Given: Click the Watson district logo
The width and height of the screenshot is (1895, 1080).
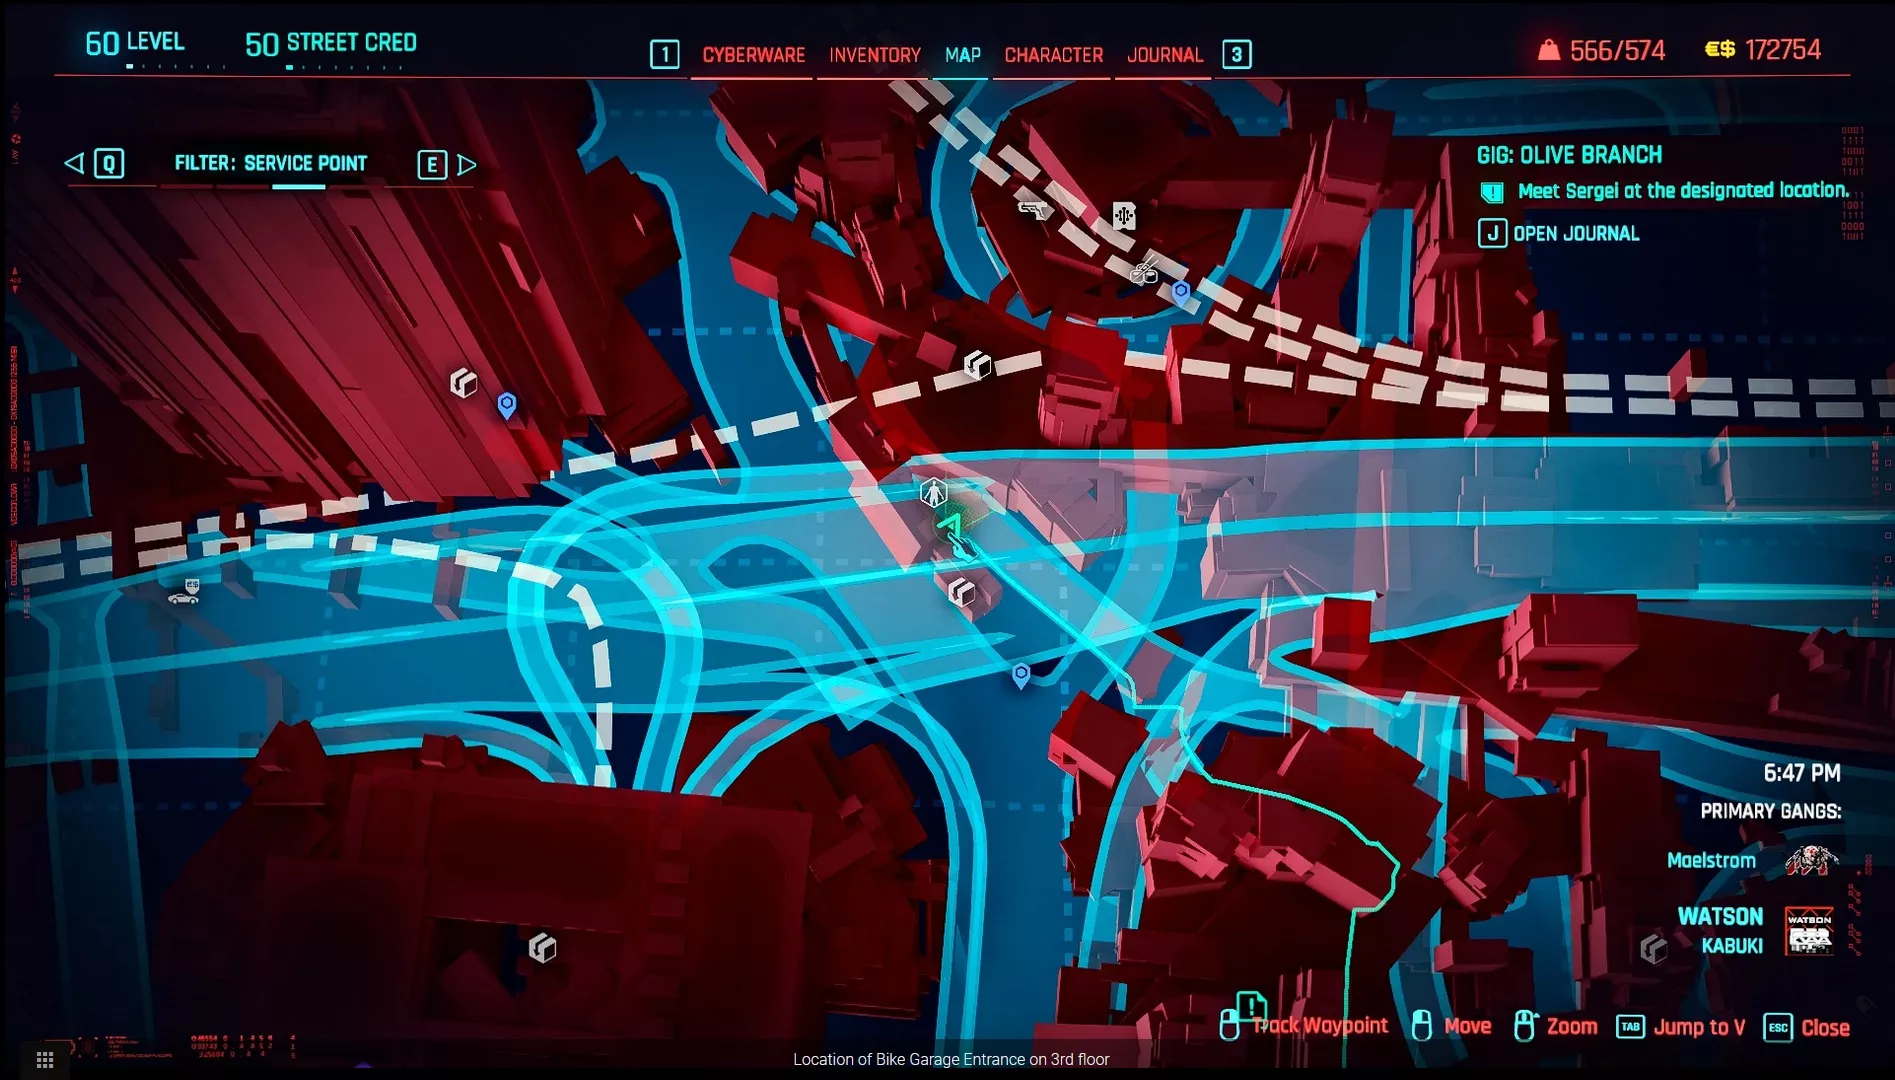Looking at the screenshot, I should pos(1810,931).
